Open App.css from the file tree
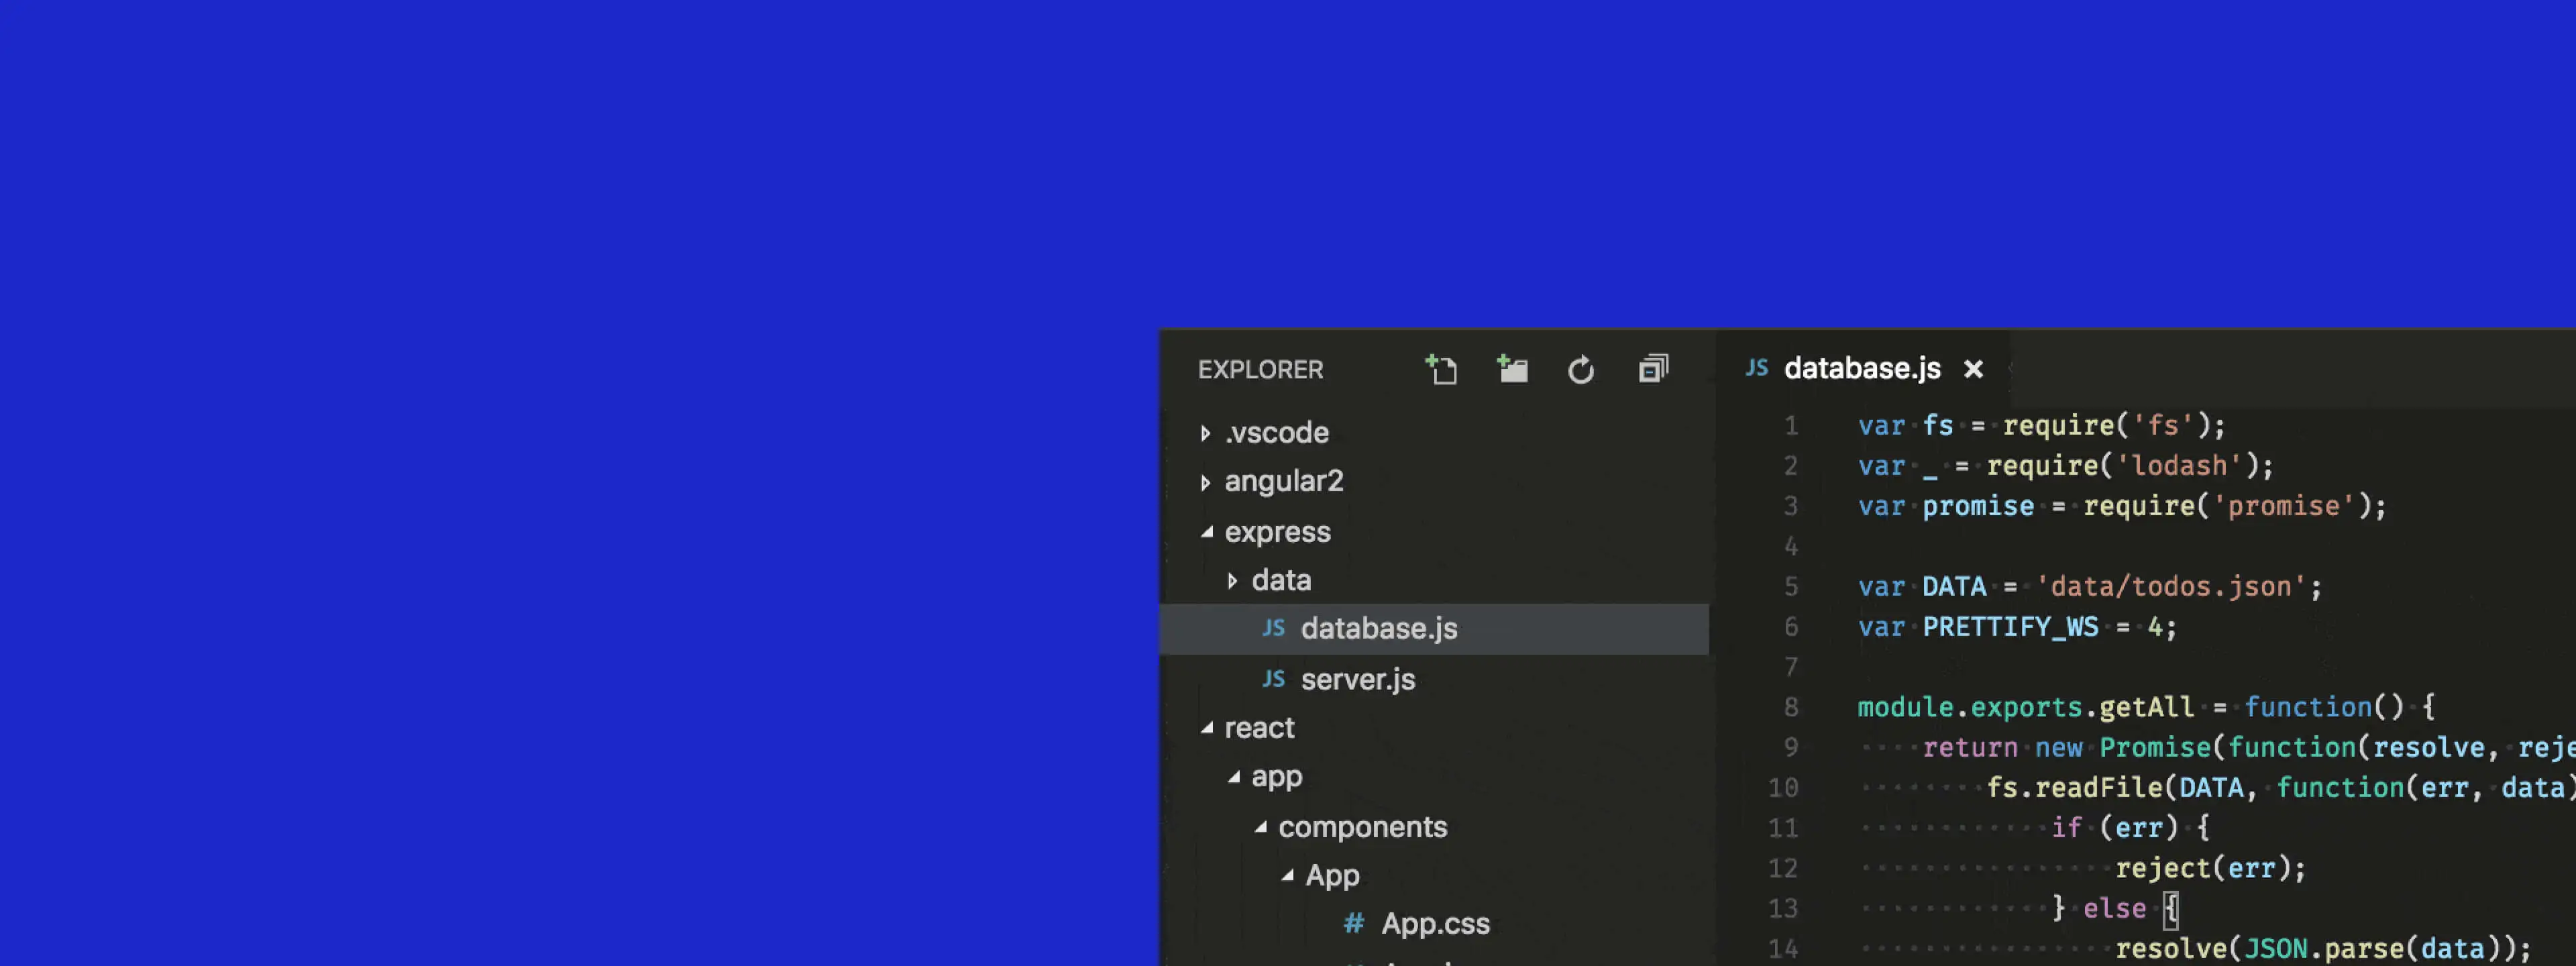2576x966 pixels. coord(1435,923)
